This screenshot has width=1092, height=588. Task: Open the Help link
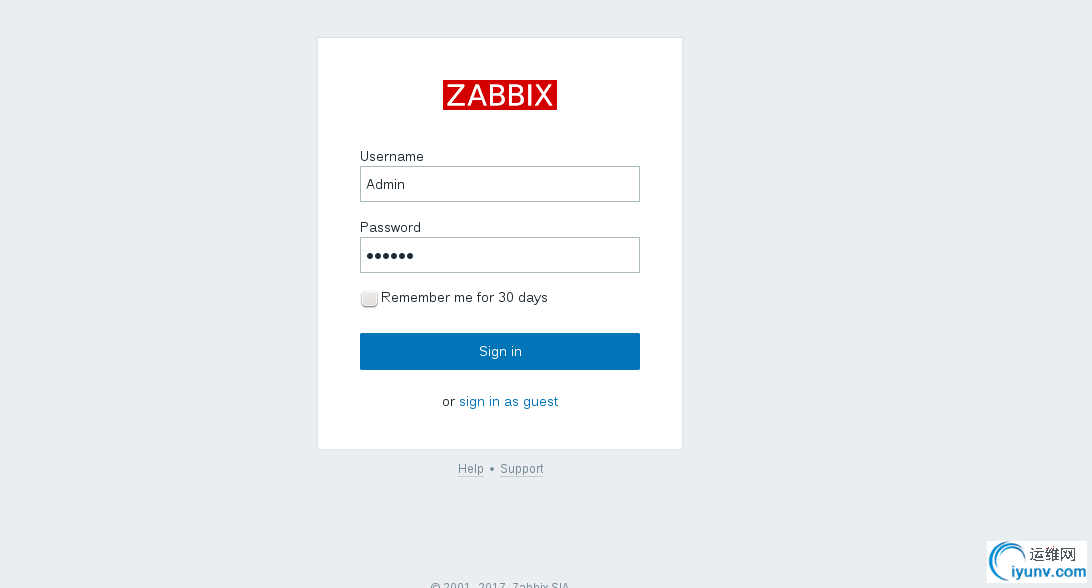(x=471, y=469)
